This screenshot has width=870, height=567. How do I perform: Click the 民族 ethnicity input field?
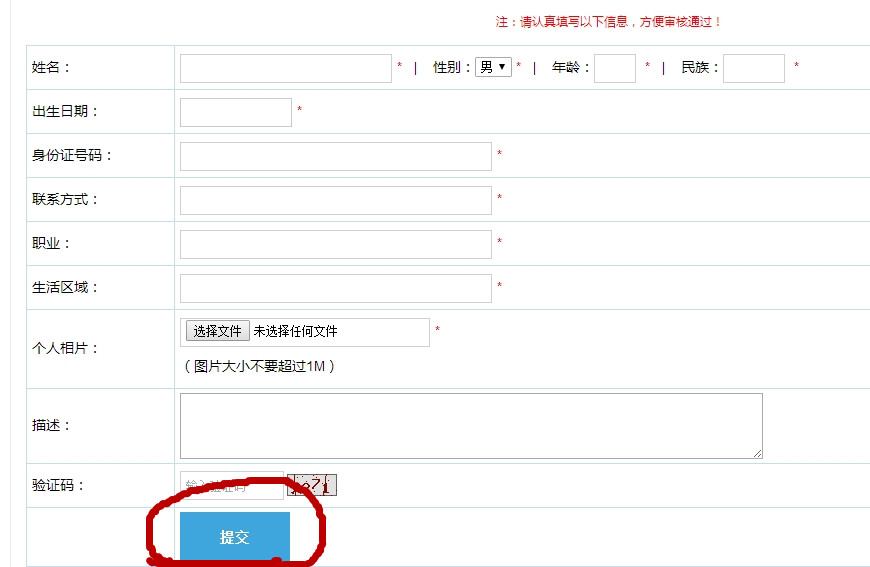click(x=754, y=68)
